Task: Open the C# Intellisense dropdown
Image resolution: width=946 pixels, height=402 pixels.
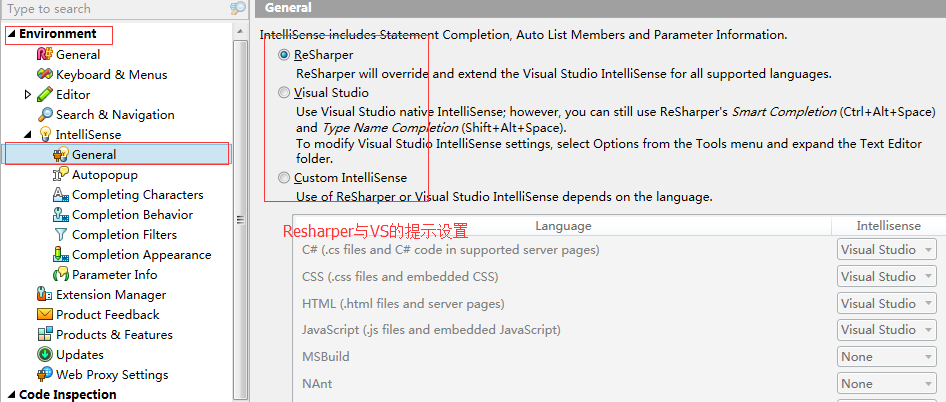Action: click(x=886, y=249)
